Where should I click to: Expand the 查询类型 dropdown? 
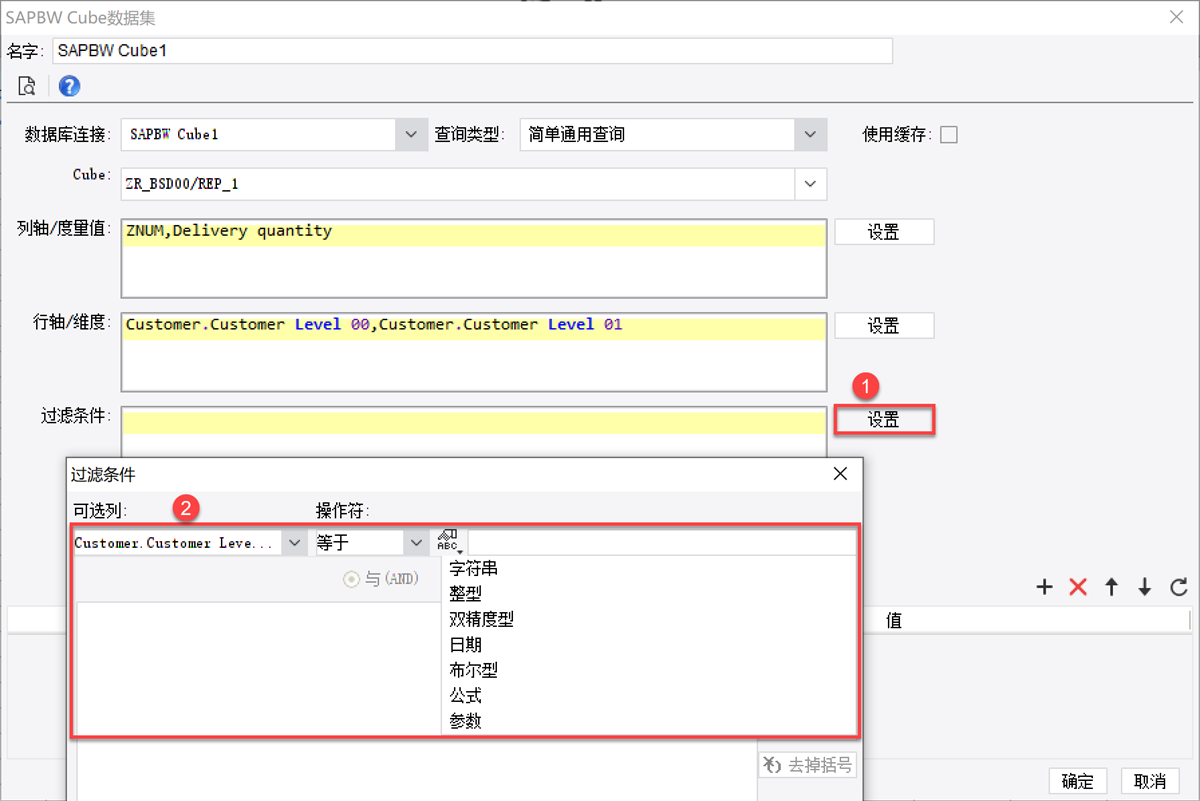coord(811,134)
